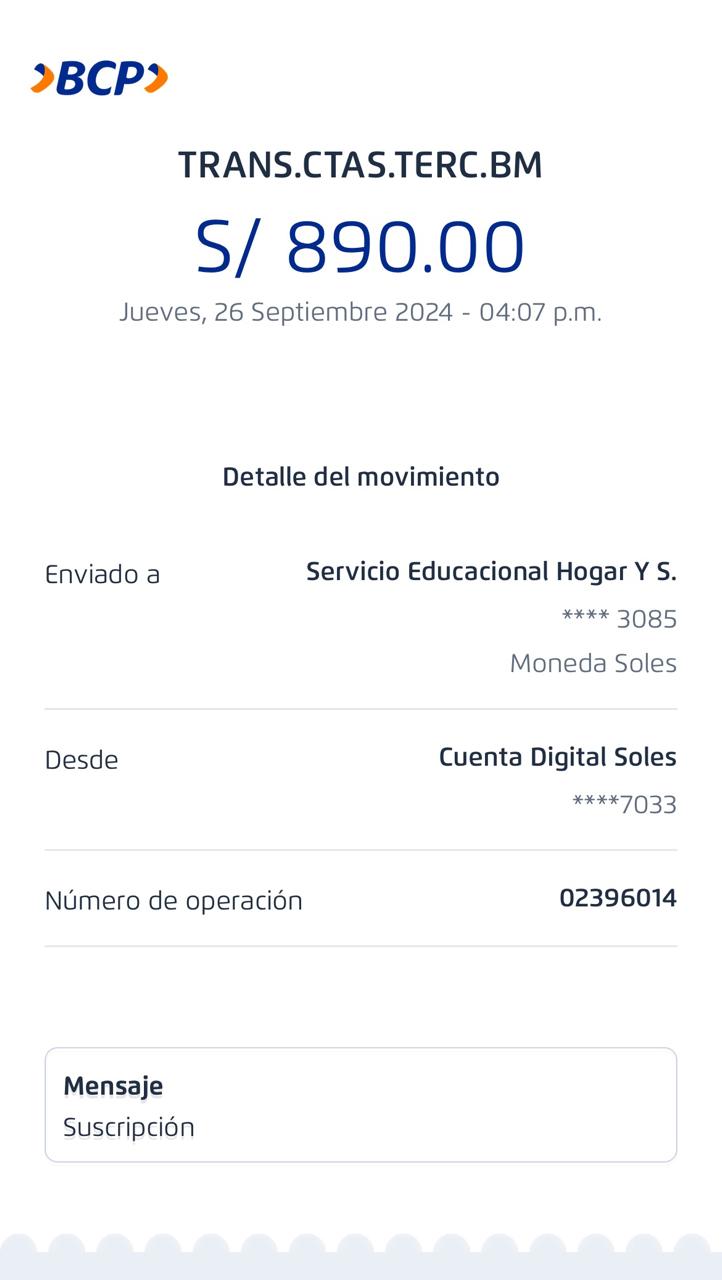Select recipient Servicio Educacional Hogar Y S.
This screenshot has width=722, height=1280.
pyautogui.click(x=491, y=571)
